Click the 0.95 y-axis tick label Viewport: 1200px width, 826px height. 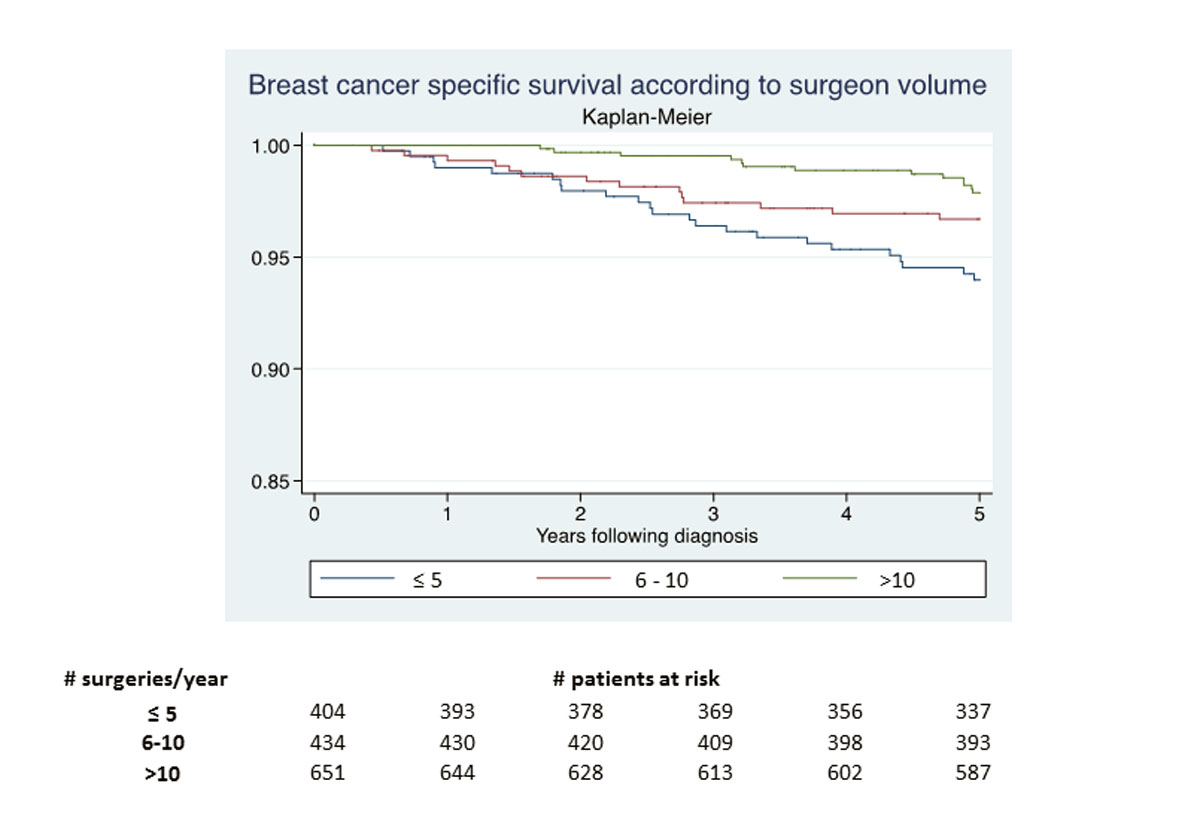pos(270,258)
